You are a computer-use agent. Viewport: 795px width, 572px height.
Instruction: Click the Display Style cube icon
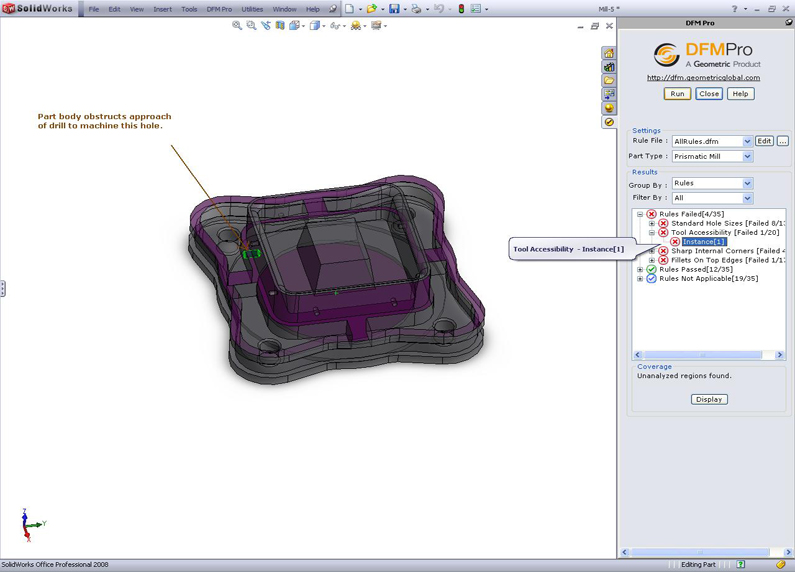(315, 25)
